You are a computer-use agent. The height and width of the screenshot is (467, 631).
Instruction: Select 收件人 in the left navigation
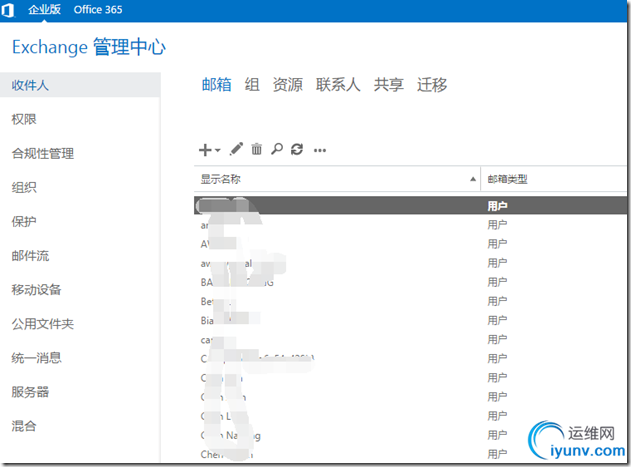[80, 85]
